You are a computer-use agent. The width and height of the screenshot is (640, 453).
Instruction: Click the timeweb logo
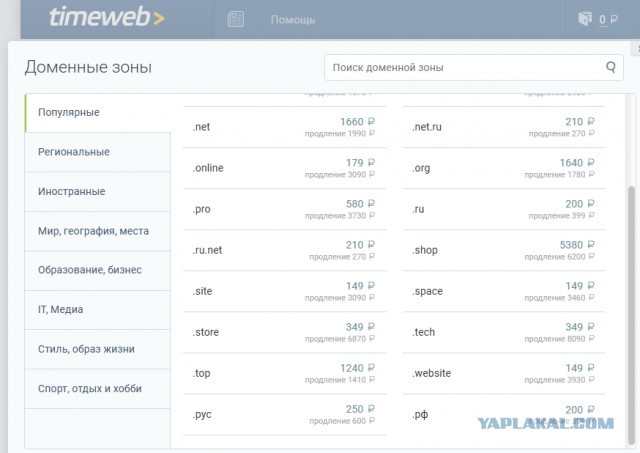[107, 17]
